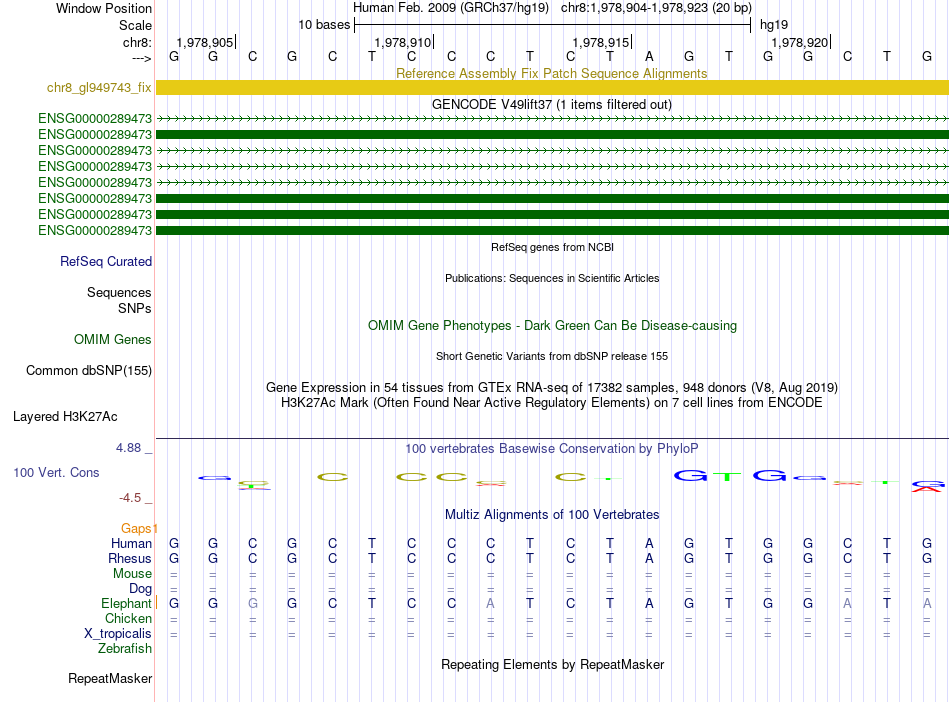Click the OMIM Genes track label
The image size is (950, 702).
(113, 340)
